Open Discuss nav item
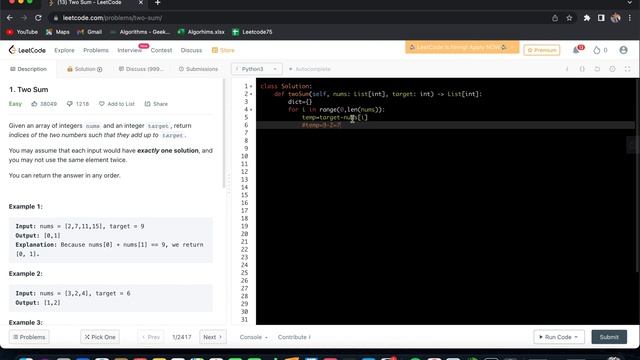This screenshot has width=640, height=360. (x=191, y=50)
